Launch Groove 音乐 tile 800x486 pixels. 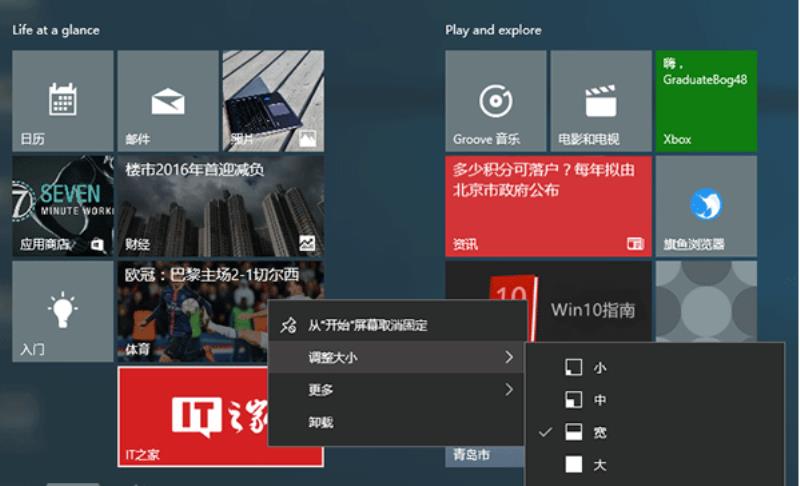pos(495,100)
